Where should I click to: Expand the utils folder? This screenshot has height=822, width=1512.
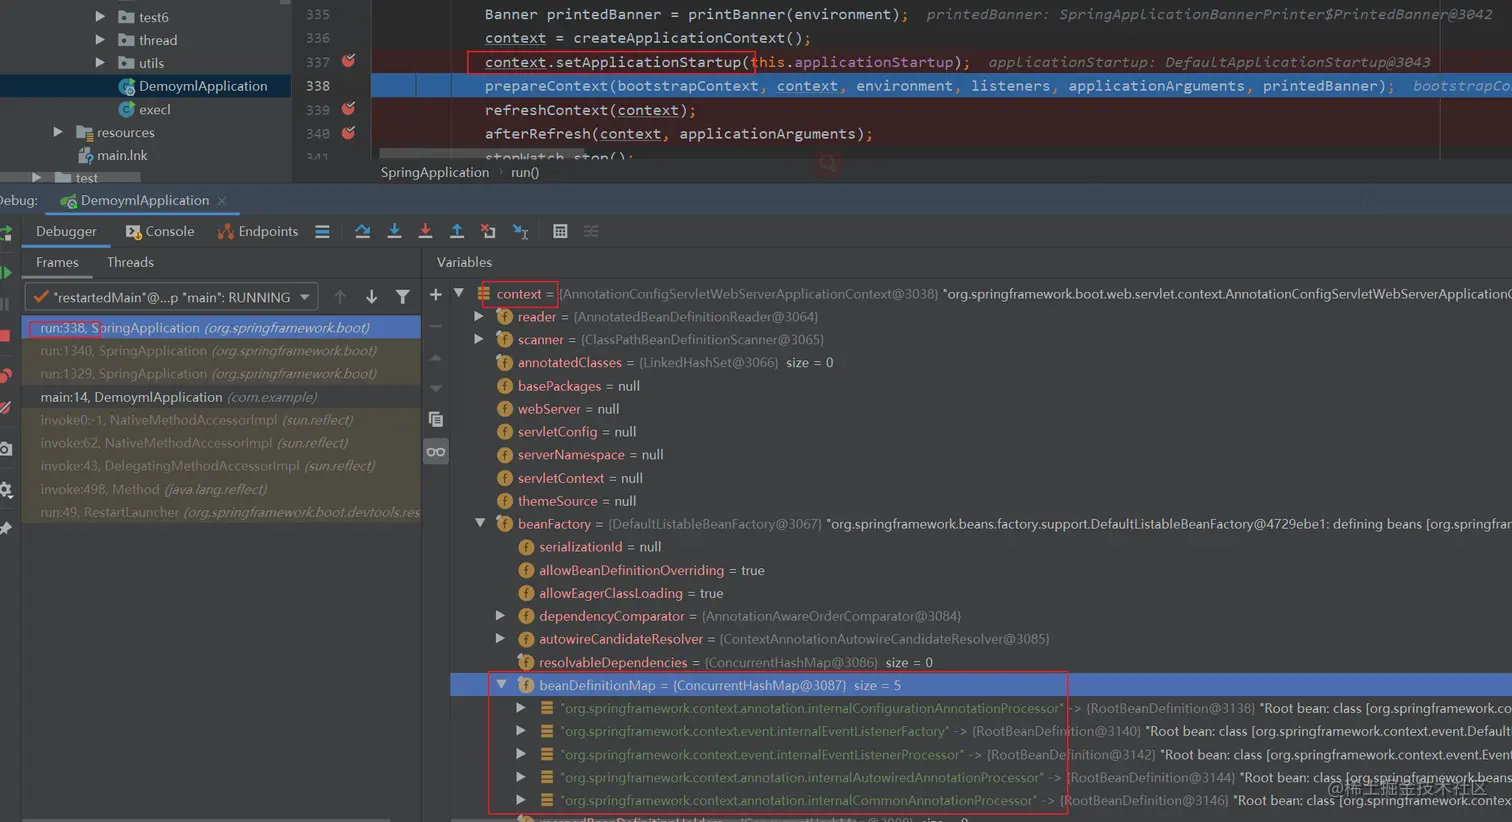(100, 62)
